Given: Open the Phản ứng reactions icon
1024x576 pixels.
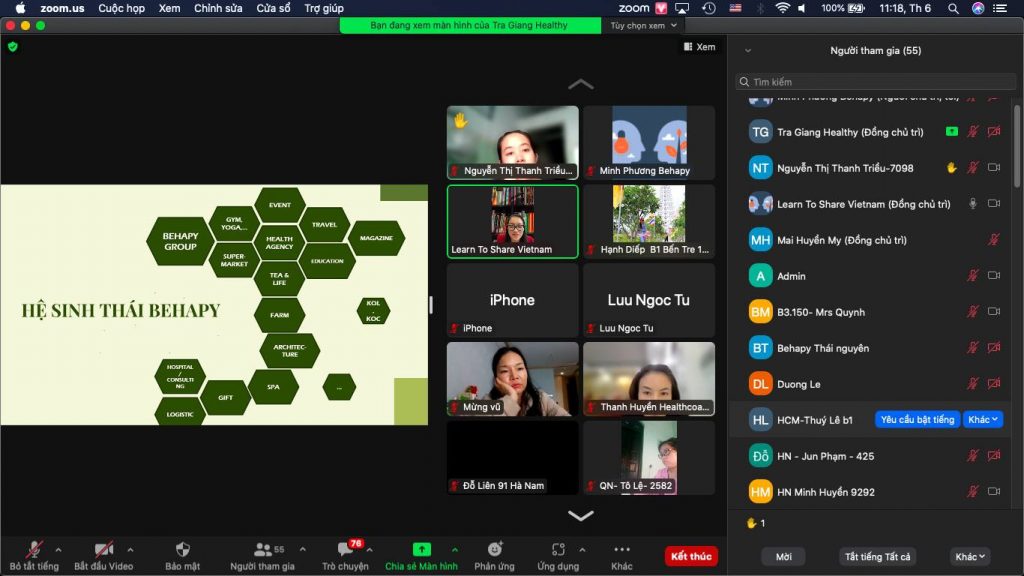Looking at the screenshot, I should 494,549.
